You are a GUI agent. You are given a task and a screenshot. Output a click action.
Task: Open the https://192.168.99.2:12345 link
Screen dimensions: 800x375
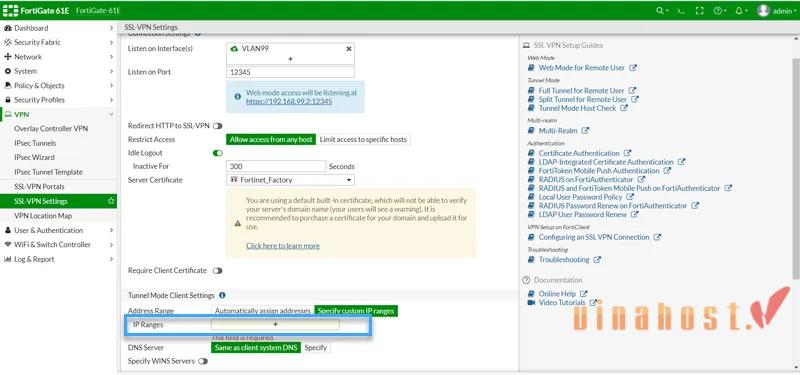click(289, 102)
